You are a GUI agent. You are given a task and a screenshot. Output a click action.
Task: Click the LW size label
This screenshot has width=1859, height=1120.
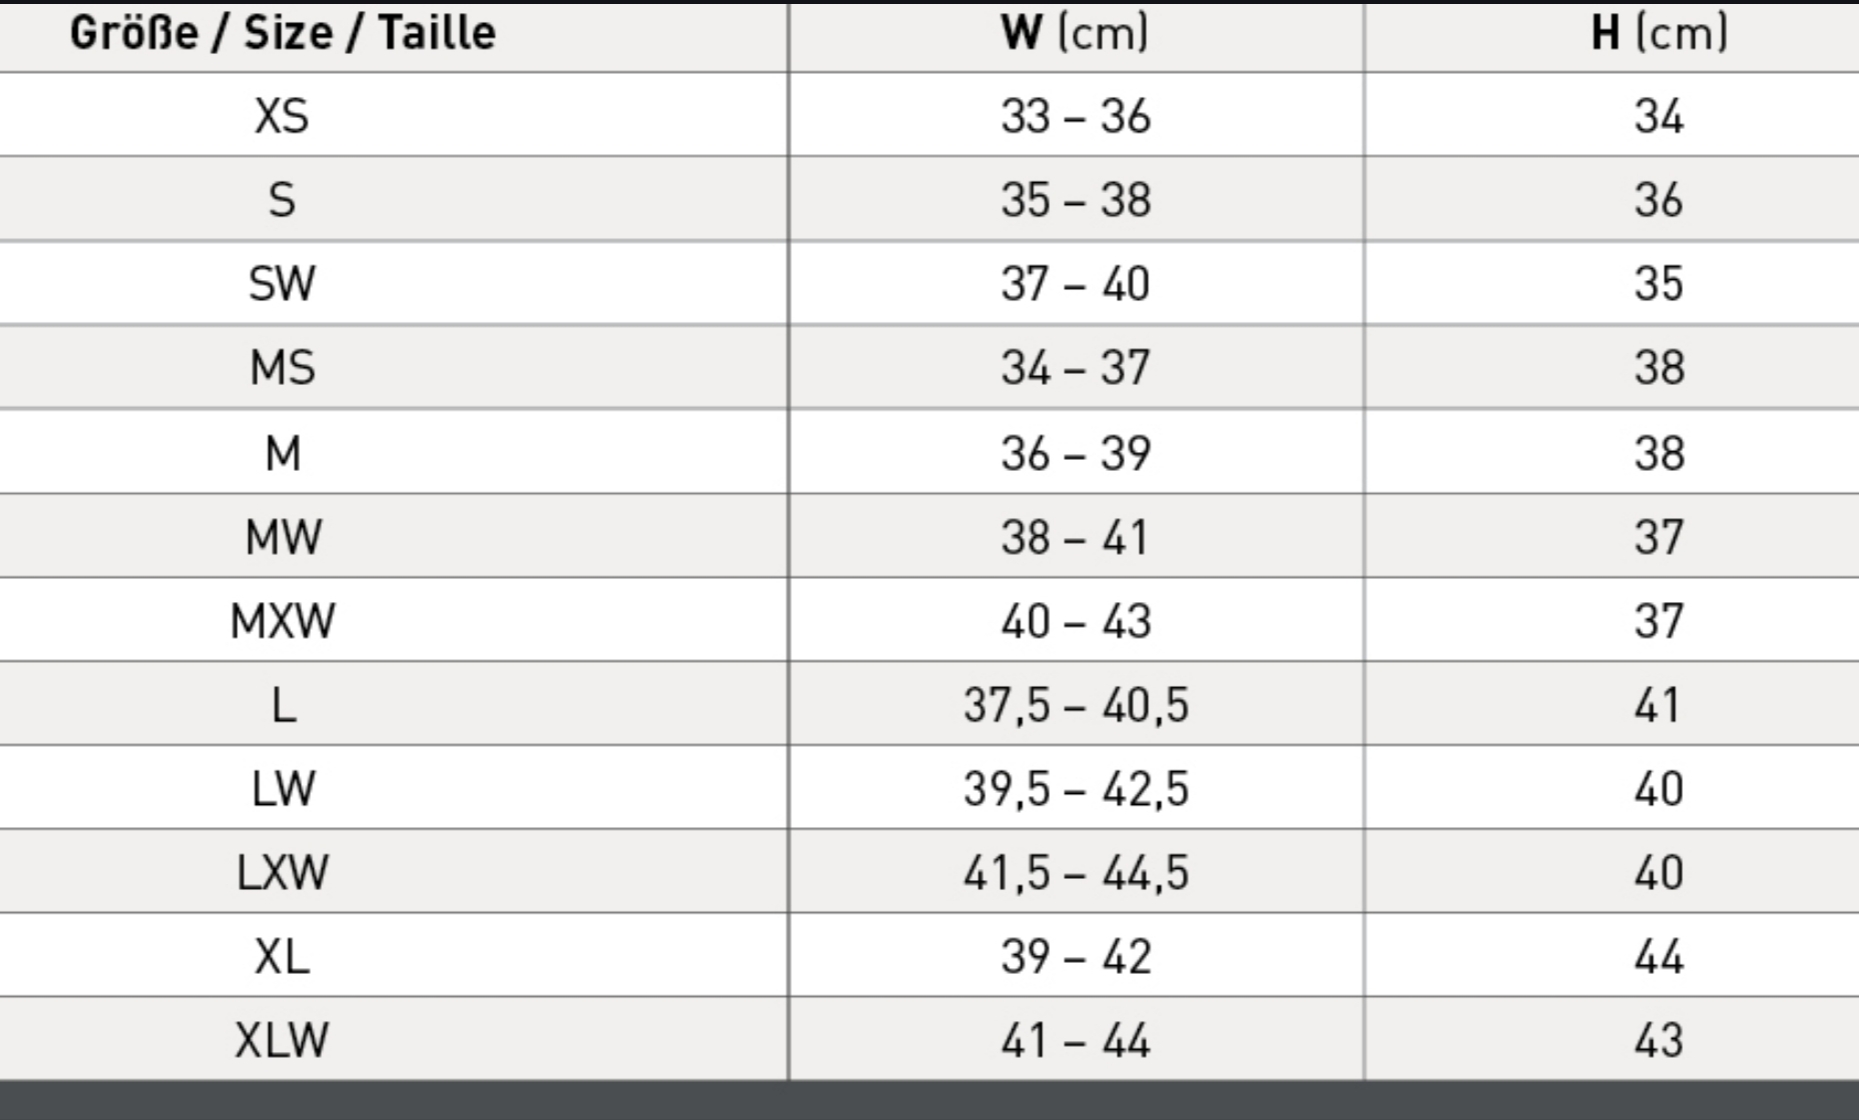click(x=283, y=789)
